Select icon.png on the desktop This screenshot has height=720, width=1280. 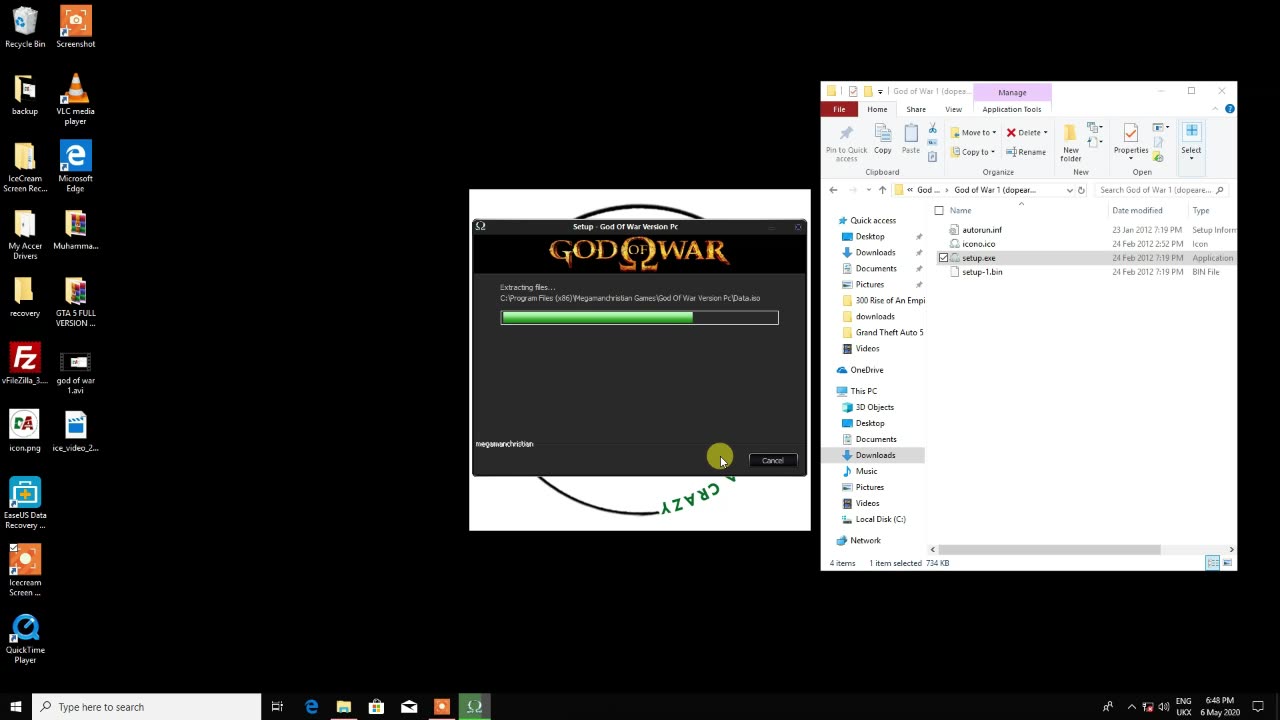[x=25, y=431]
